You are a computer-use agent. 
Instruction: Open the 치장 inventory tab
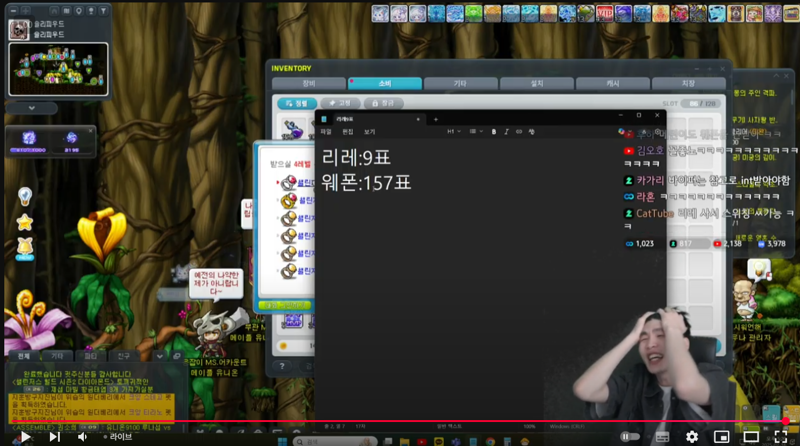point(688,83)
